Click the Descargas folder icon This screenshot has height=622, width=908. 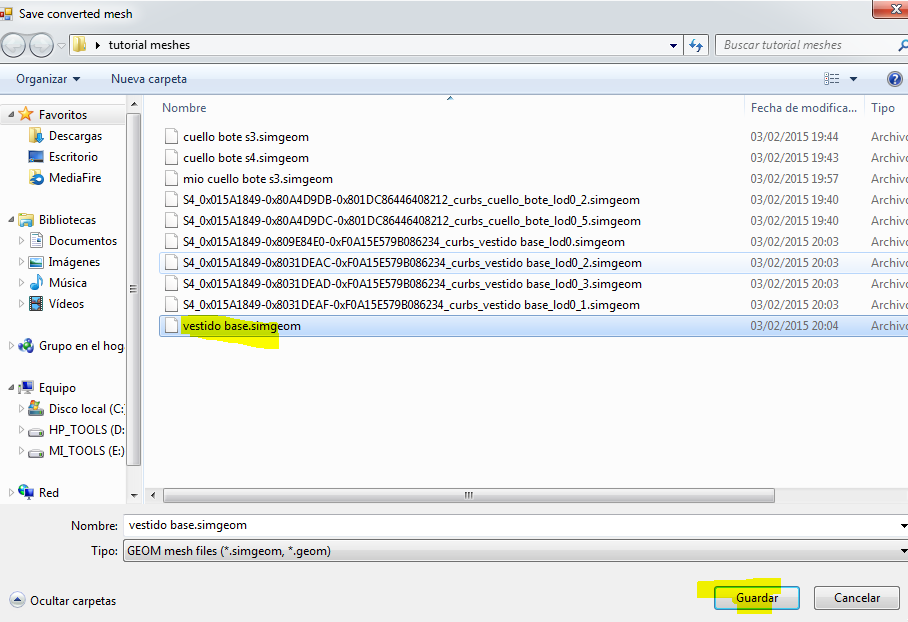click(x=37, y=136)
